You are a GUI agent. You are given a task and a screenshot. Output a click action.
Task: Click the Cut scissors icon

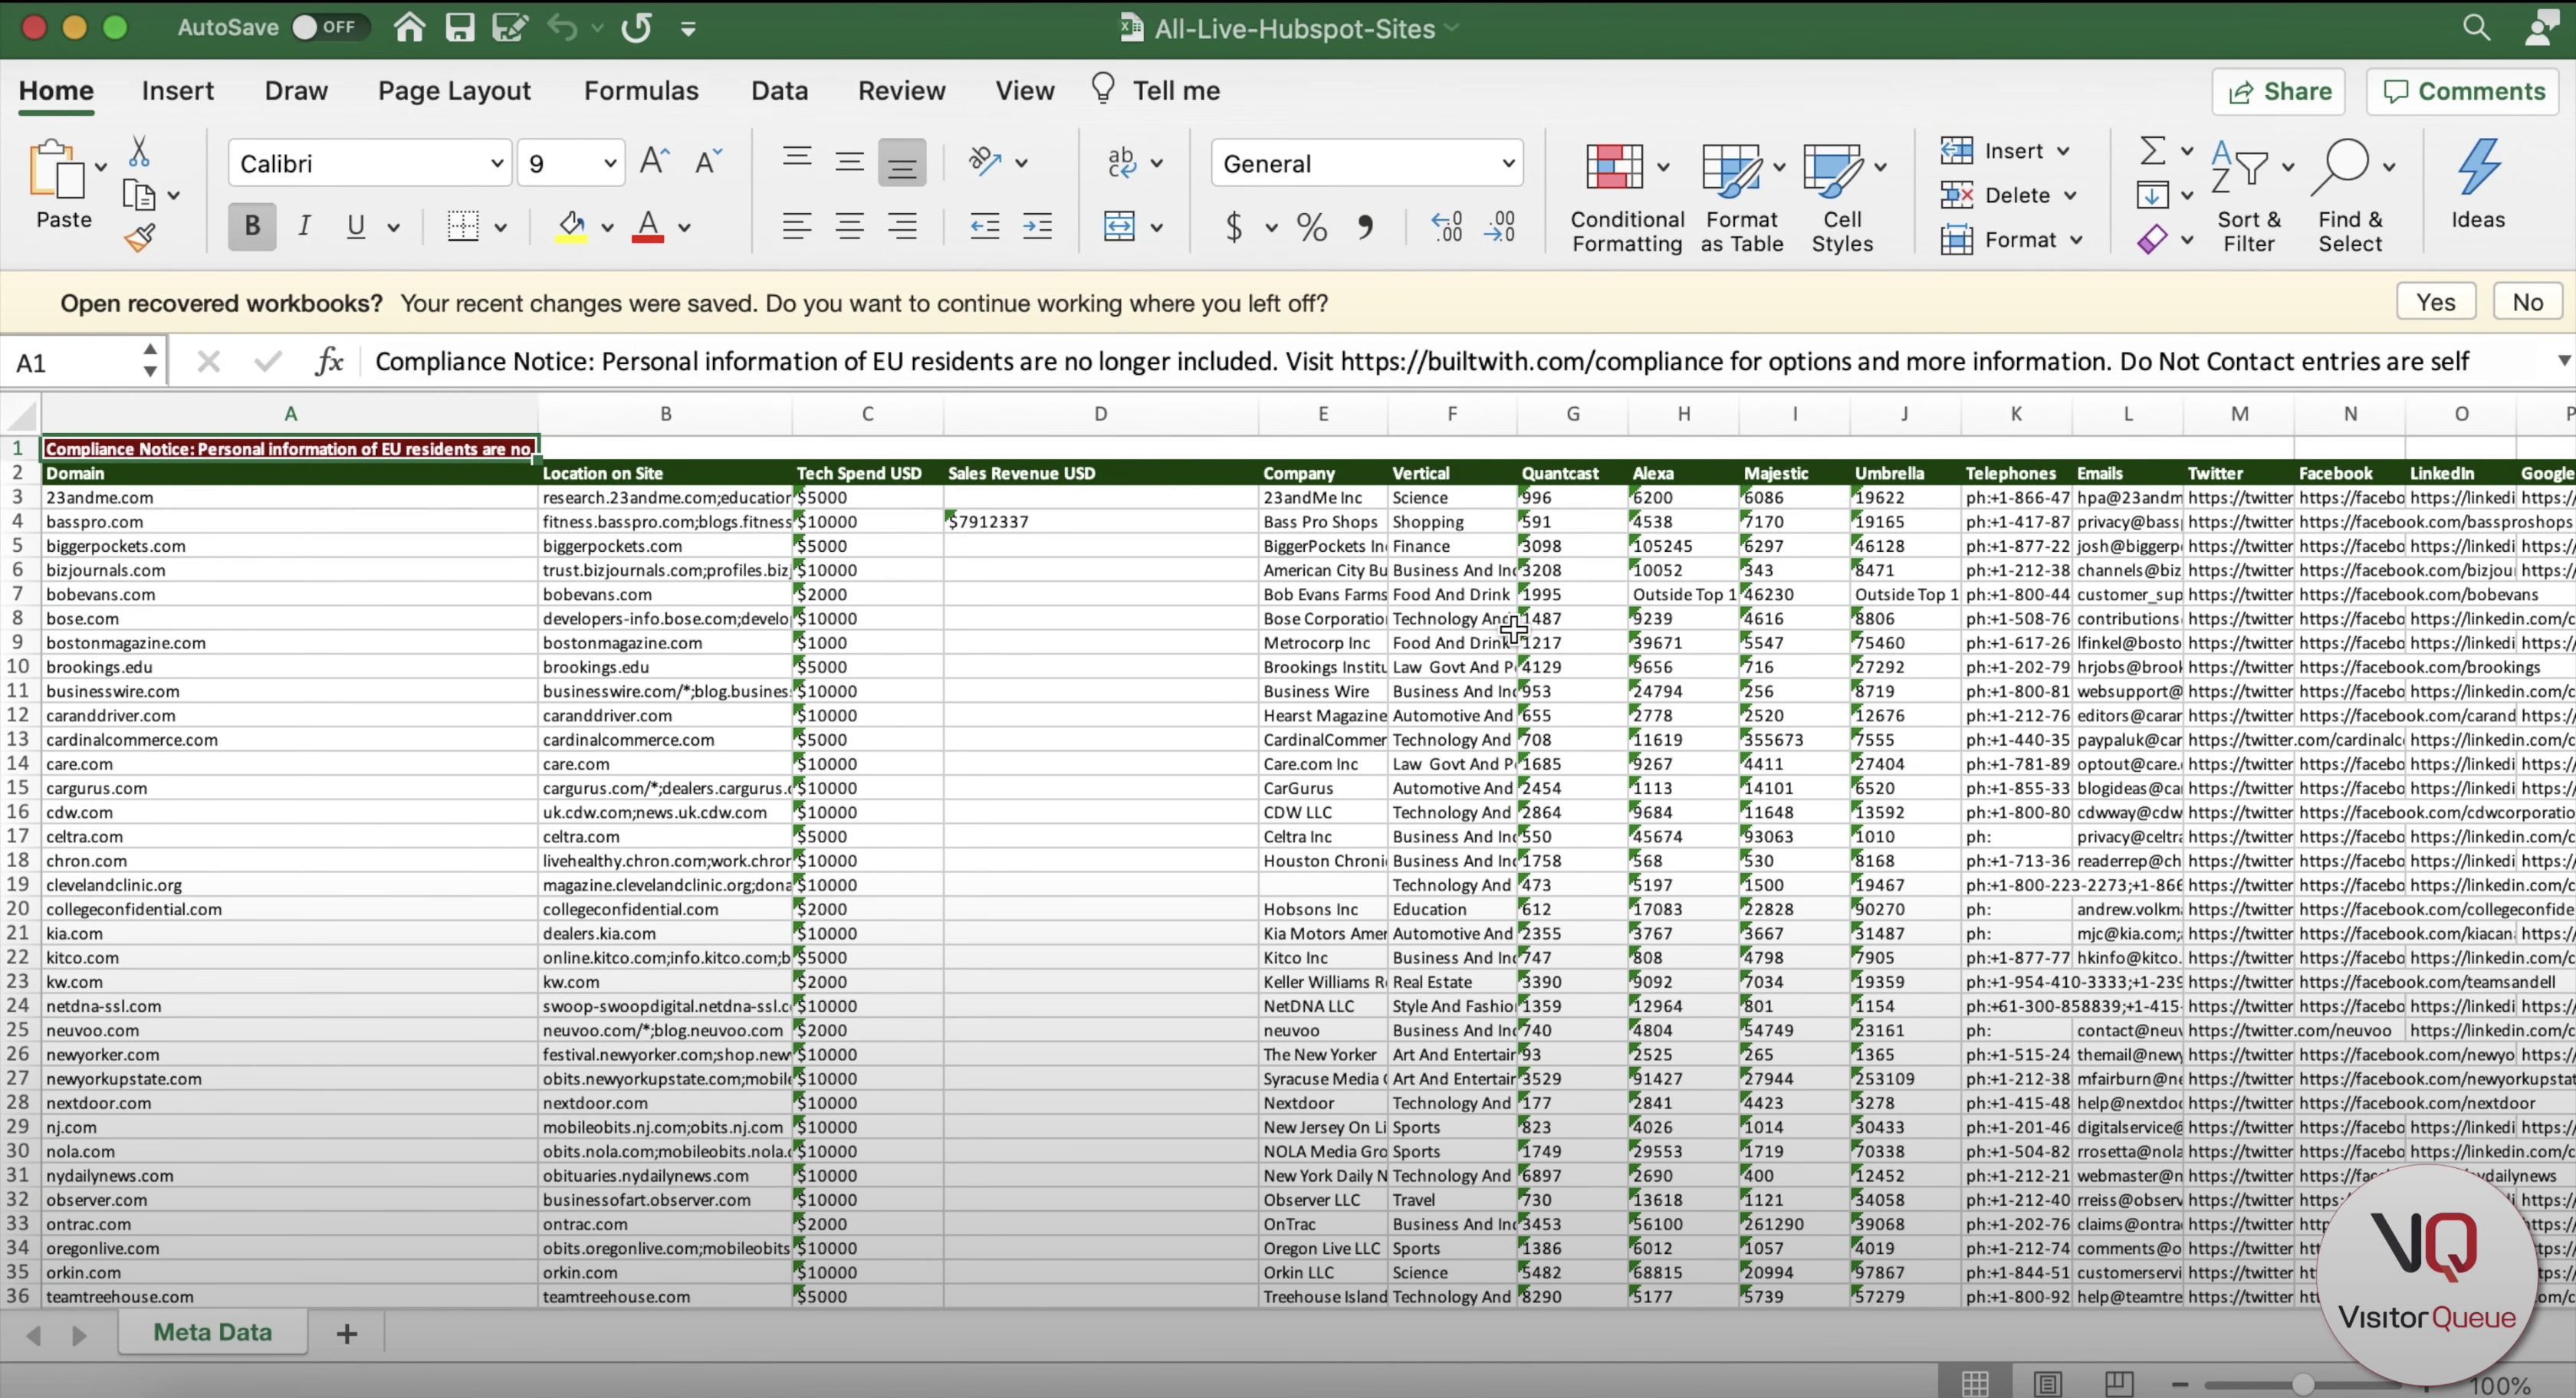click(x=139, y=151)
